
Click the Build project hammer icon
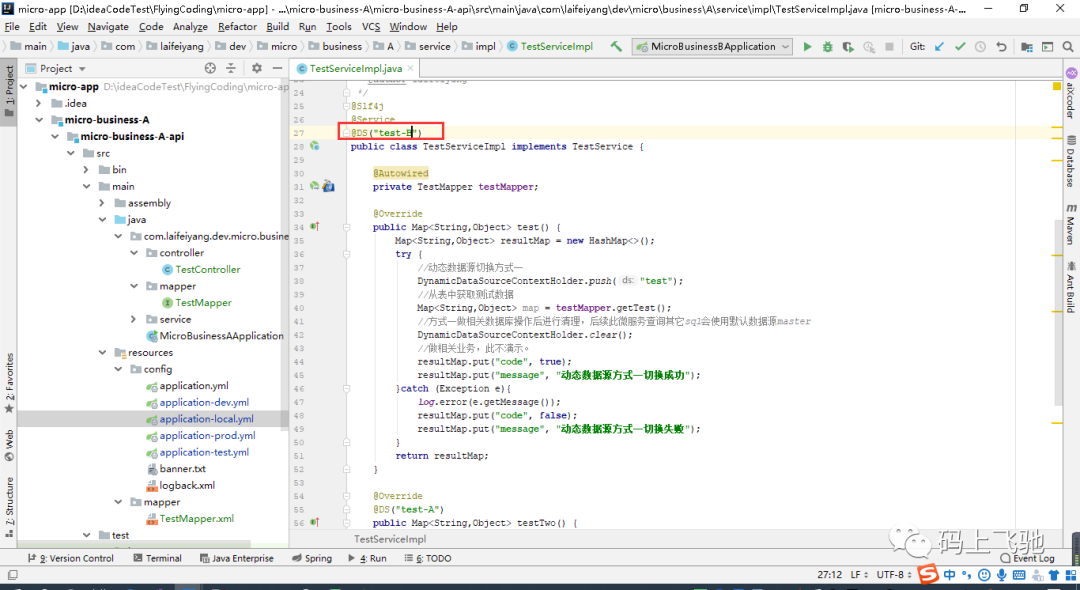click(x=616, y=47)
